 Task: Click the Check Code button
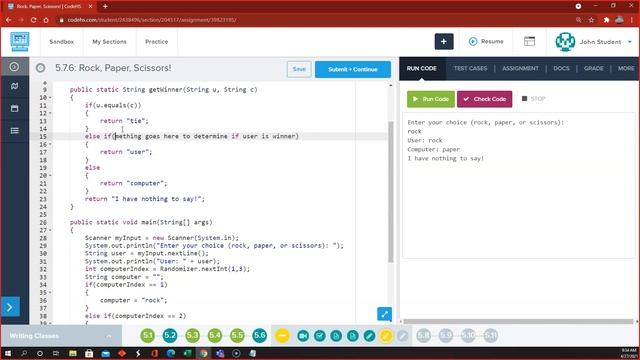pos(484,99)
